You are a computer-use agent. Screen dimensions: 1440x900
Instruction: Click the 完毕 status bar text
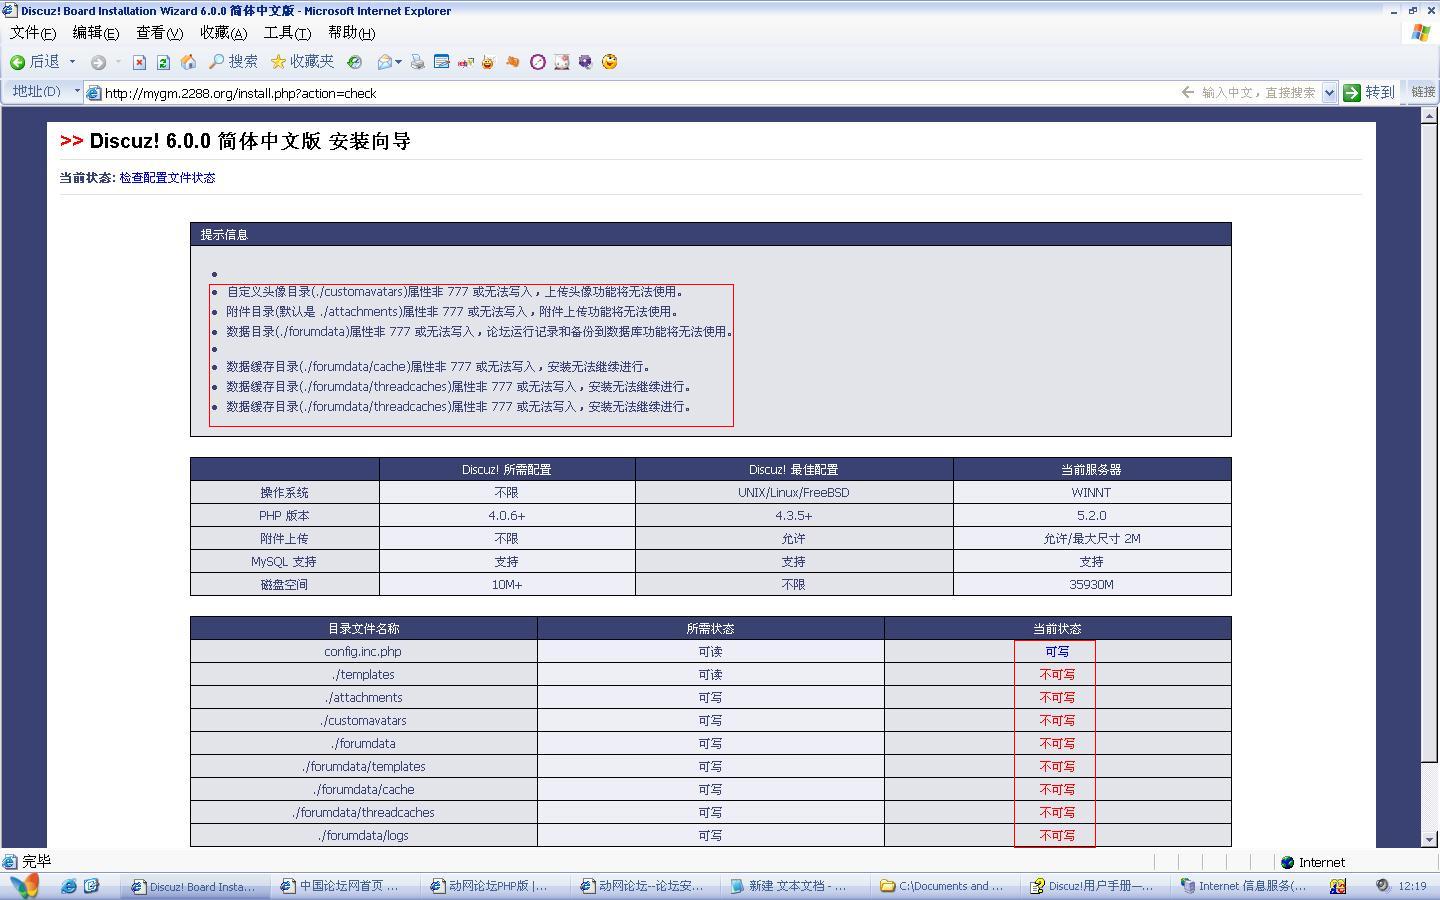point(36,861)
